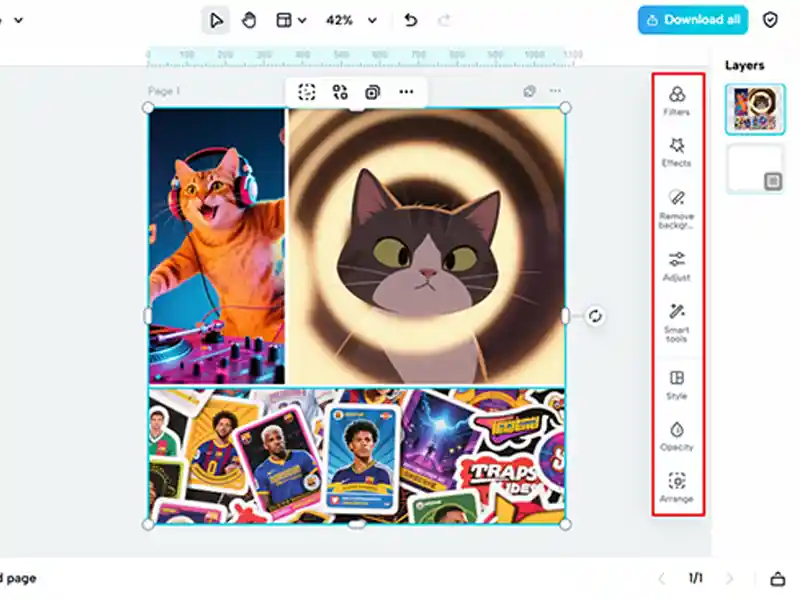
Task: Select the blank background layer thumbnail
Action: 755,168
